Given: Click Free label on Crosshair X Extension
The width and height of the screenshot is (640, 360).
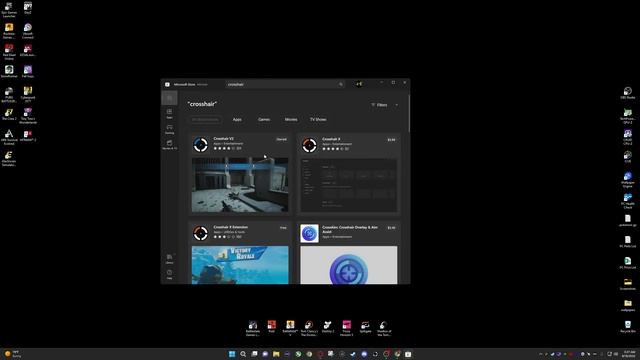Looking at the screenshot, I should (x=283, y=228).
